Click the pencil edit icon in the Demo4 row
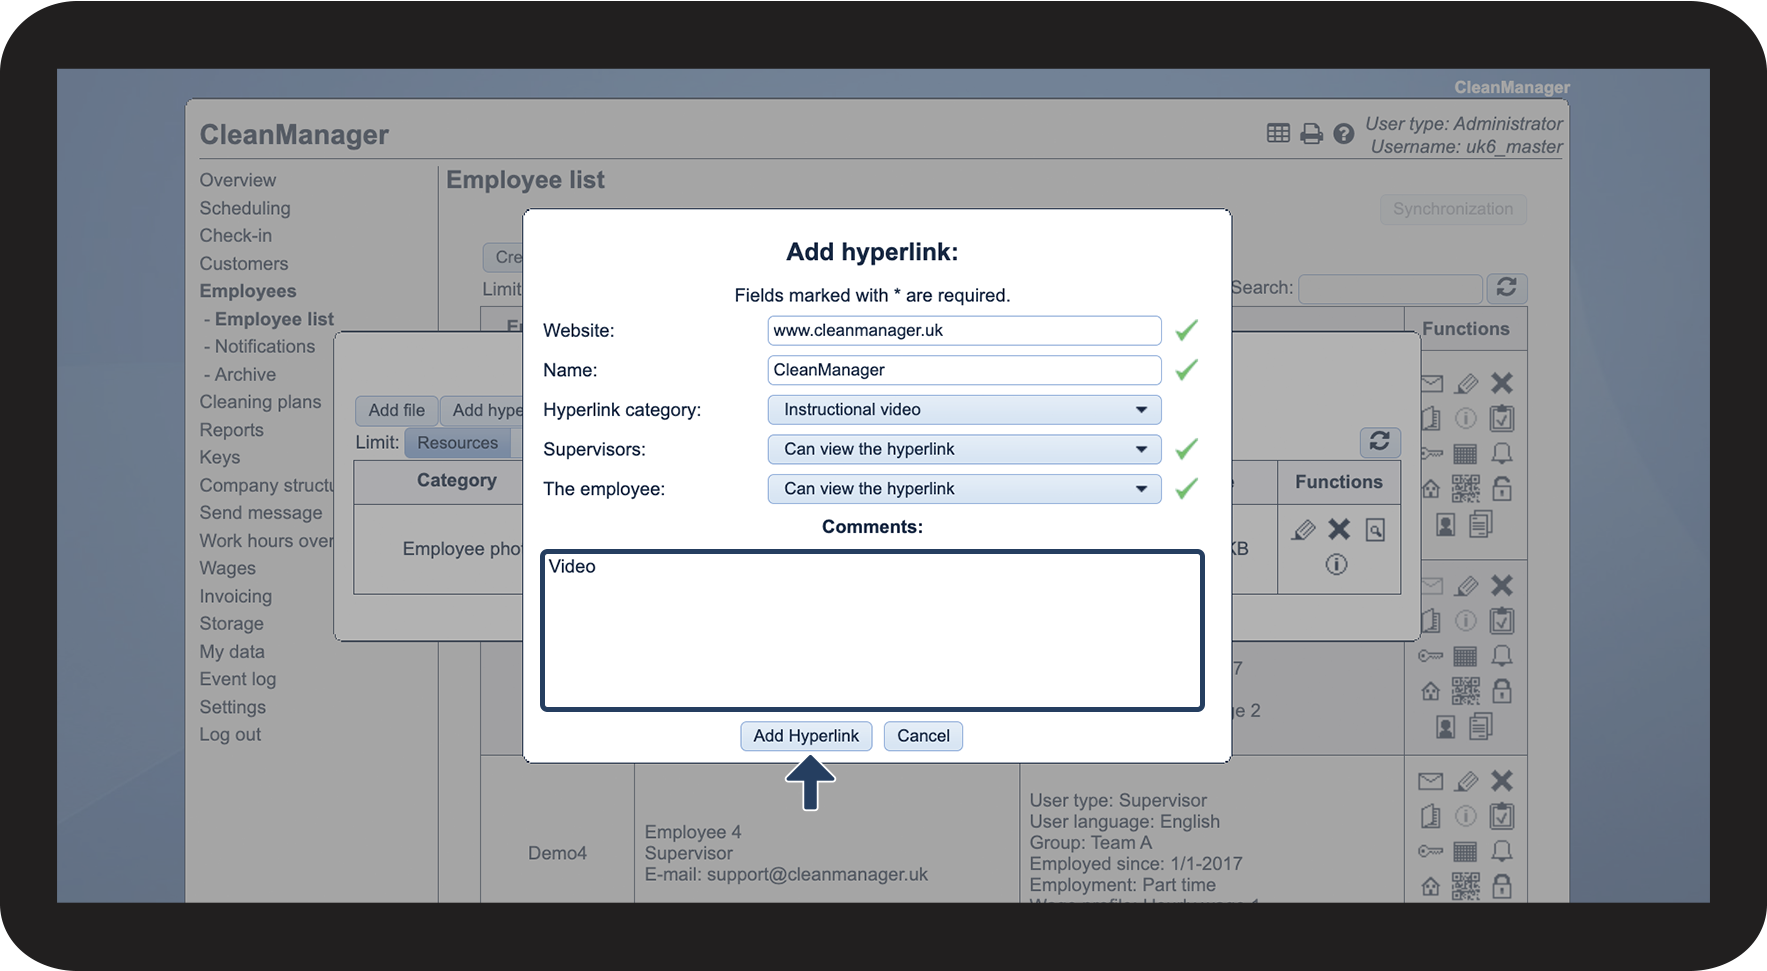The image size is (1767, 971). (1467, 781)
